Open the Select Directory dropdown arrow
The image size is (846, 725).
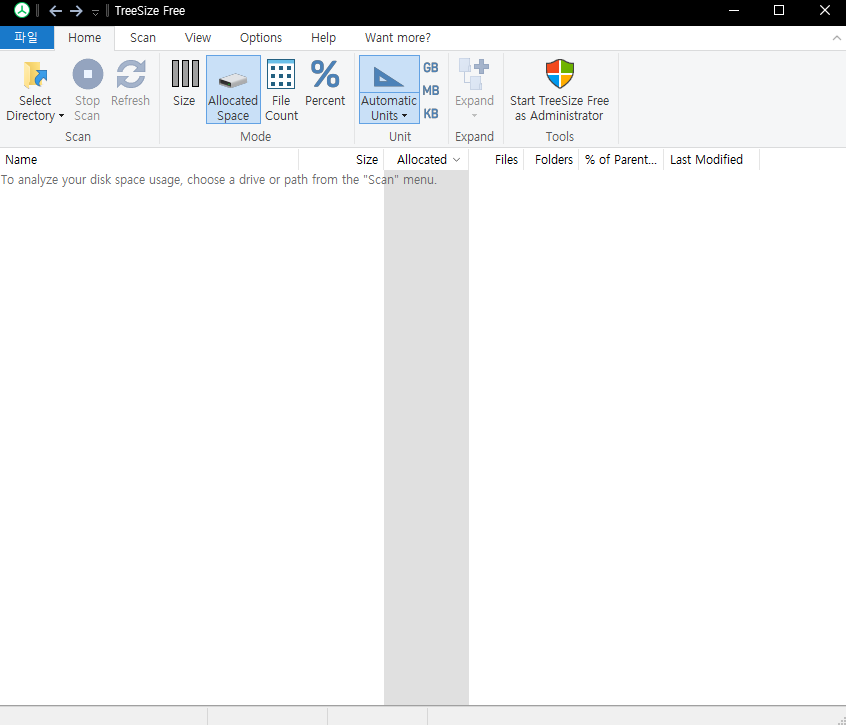tap(62, 116)
